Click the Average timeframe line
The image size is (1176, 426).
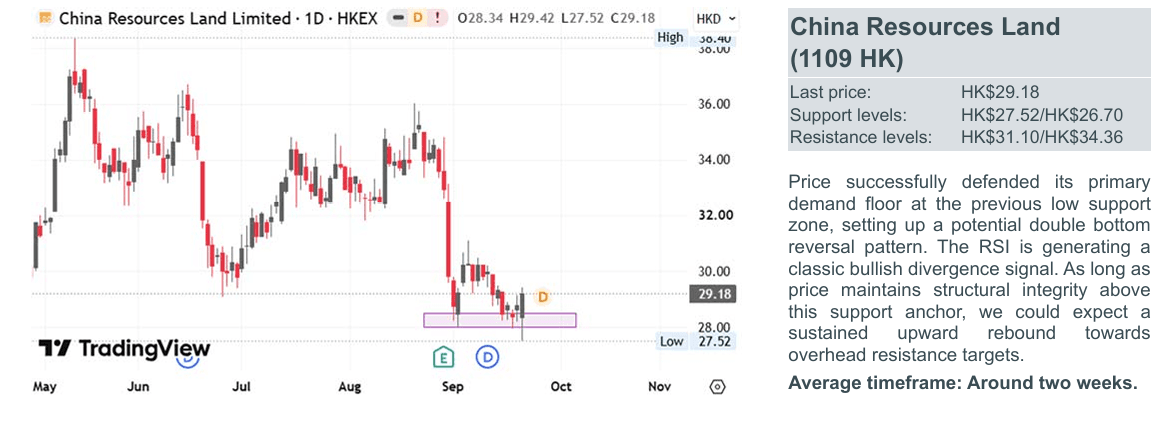click(963, 382)
